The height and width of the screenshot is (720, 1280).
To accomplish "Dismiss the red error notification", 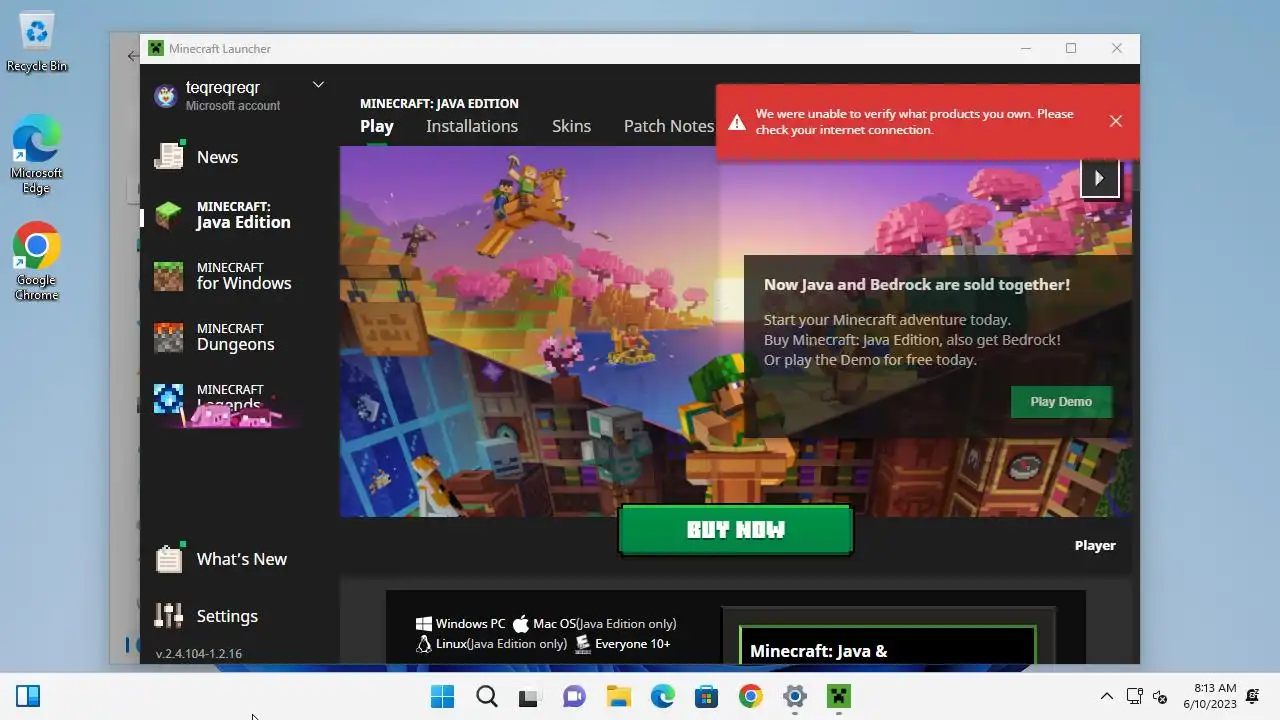I will tap(1116, 121).
